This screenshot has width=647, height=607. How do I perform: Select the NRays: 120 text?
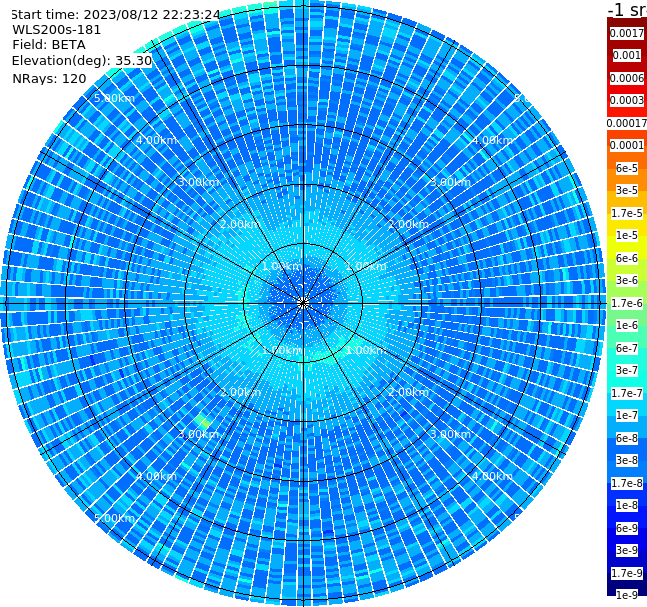pos(49,78)
